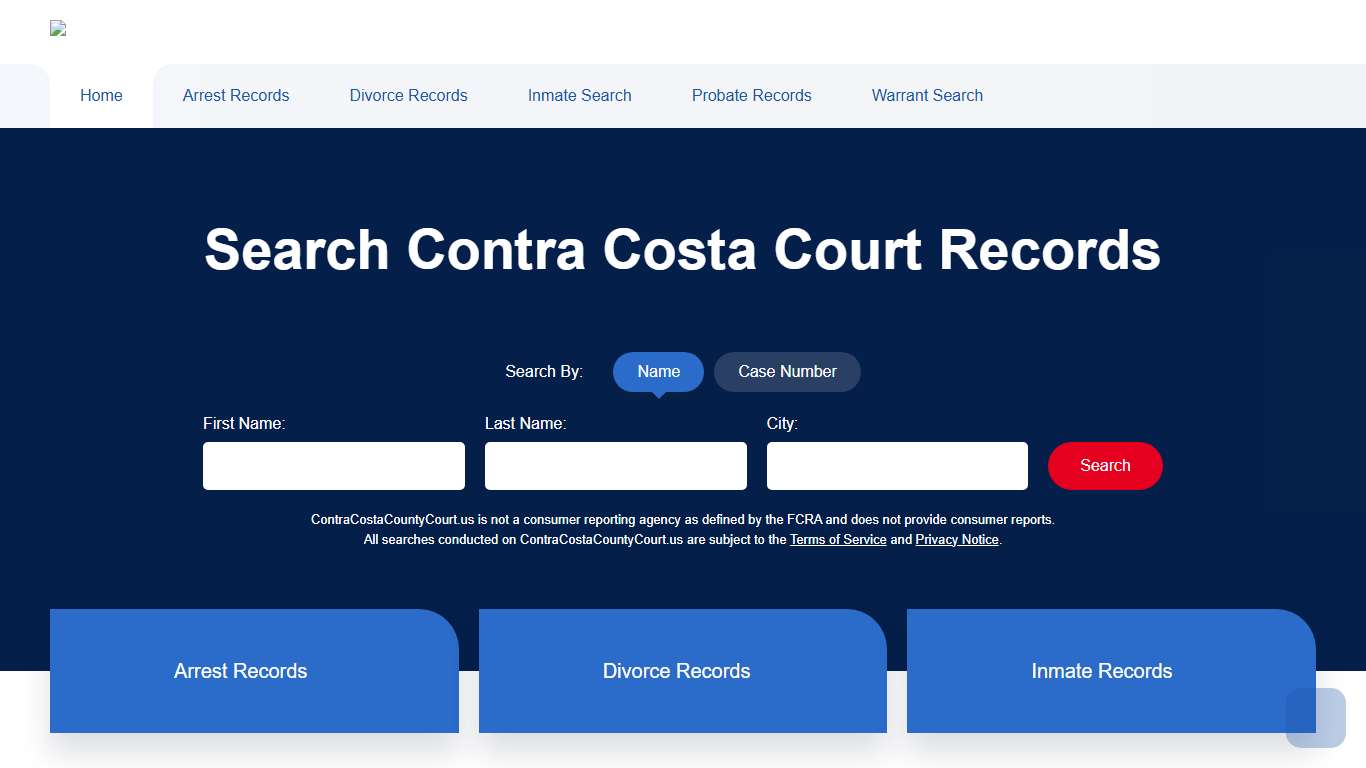Open the Privacy Notice link
The width and height of the screenshot is (1366, 768).
click(956, 539)
